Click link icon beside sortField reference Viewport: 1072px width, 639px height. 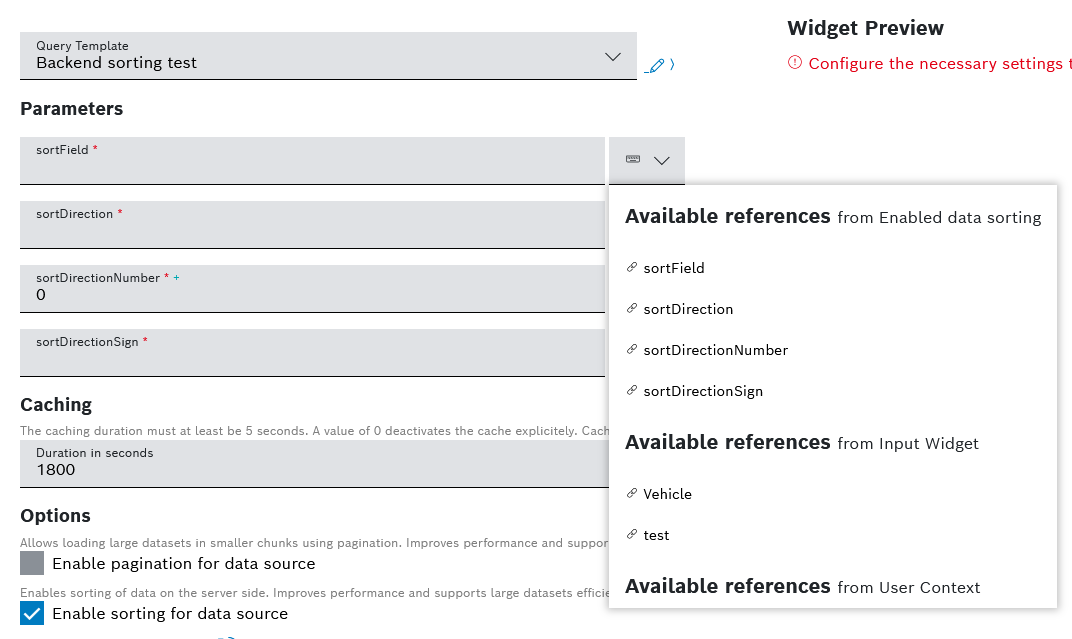point(632,268)
